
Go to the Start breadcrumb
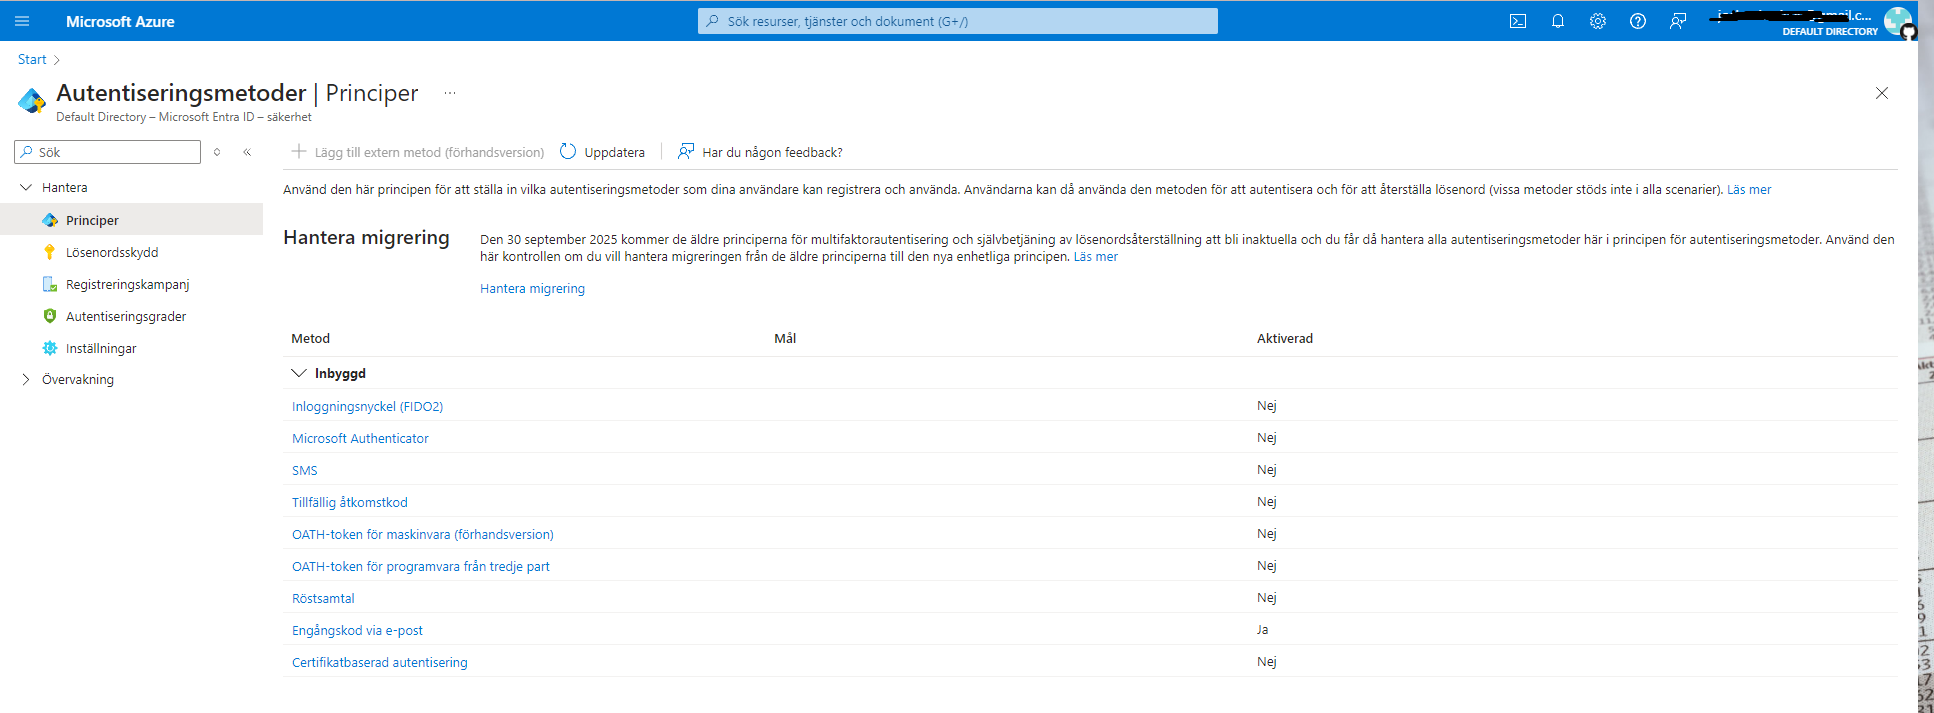pos(32,59)
